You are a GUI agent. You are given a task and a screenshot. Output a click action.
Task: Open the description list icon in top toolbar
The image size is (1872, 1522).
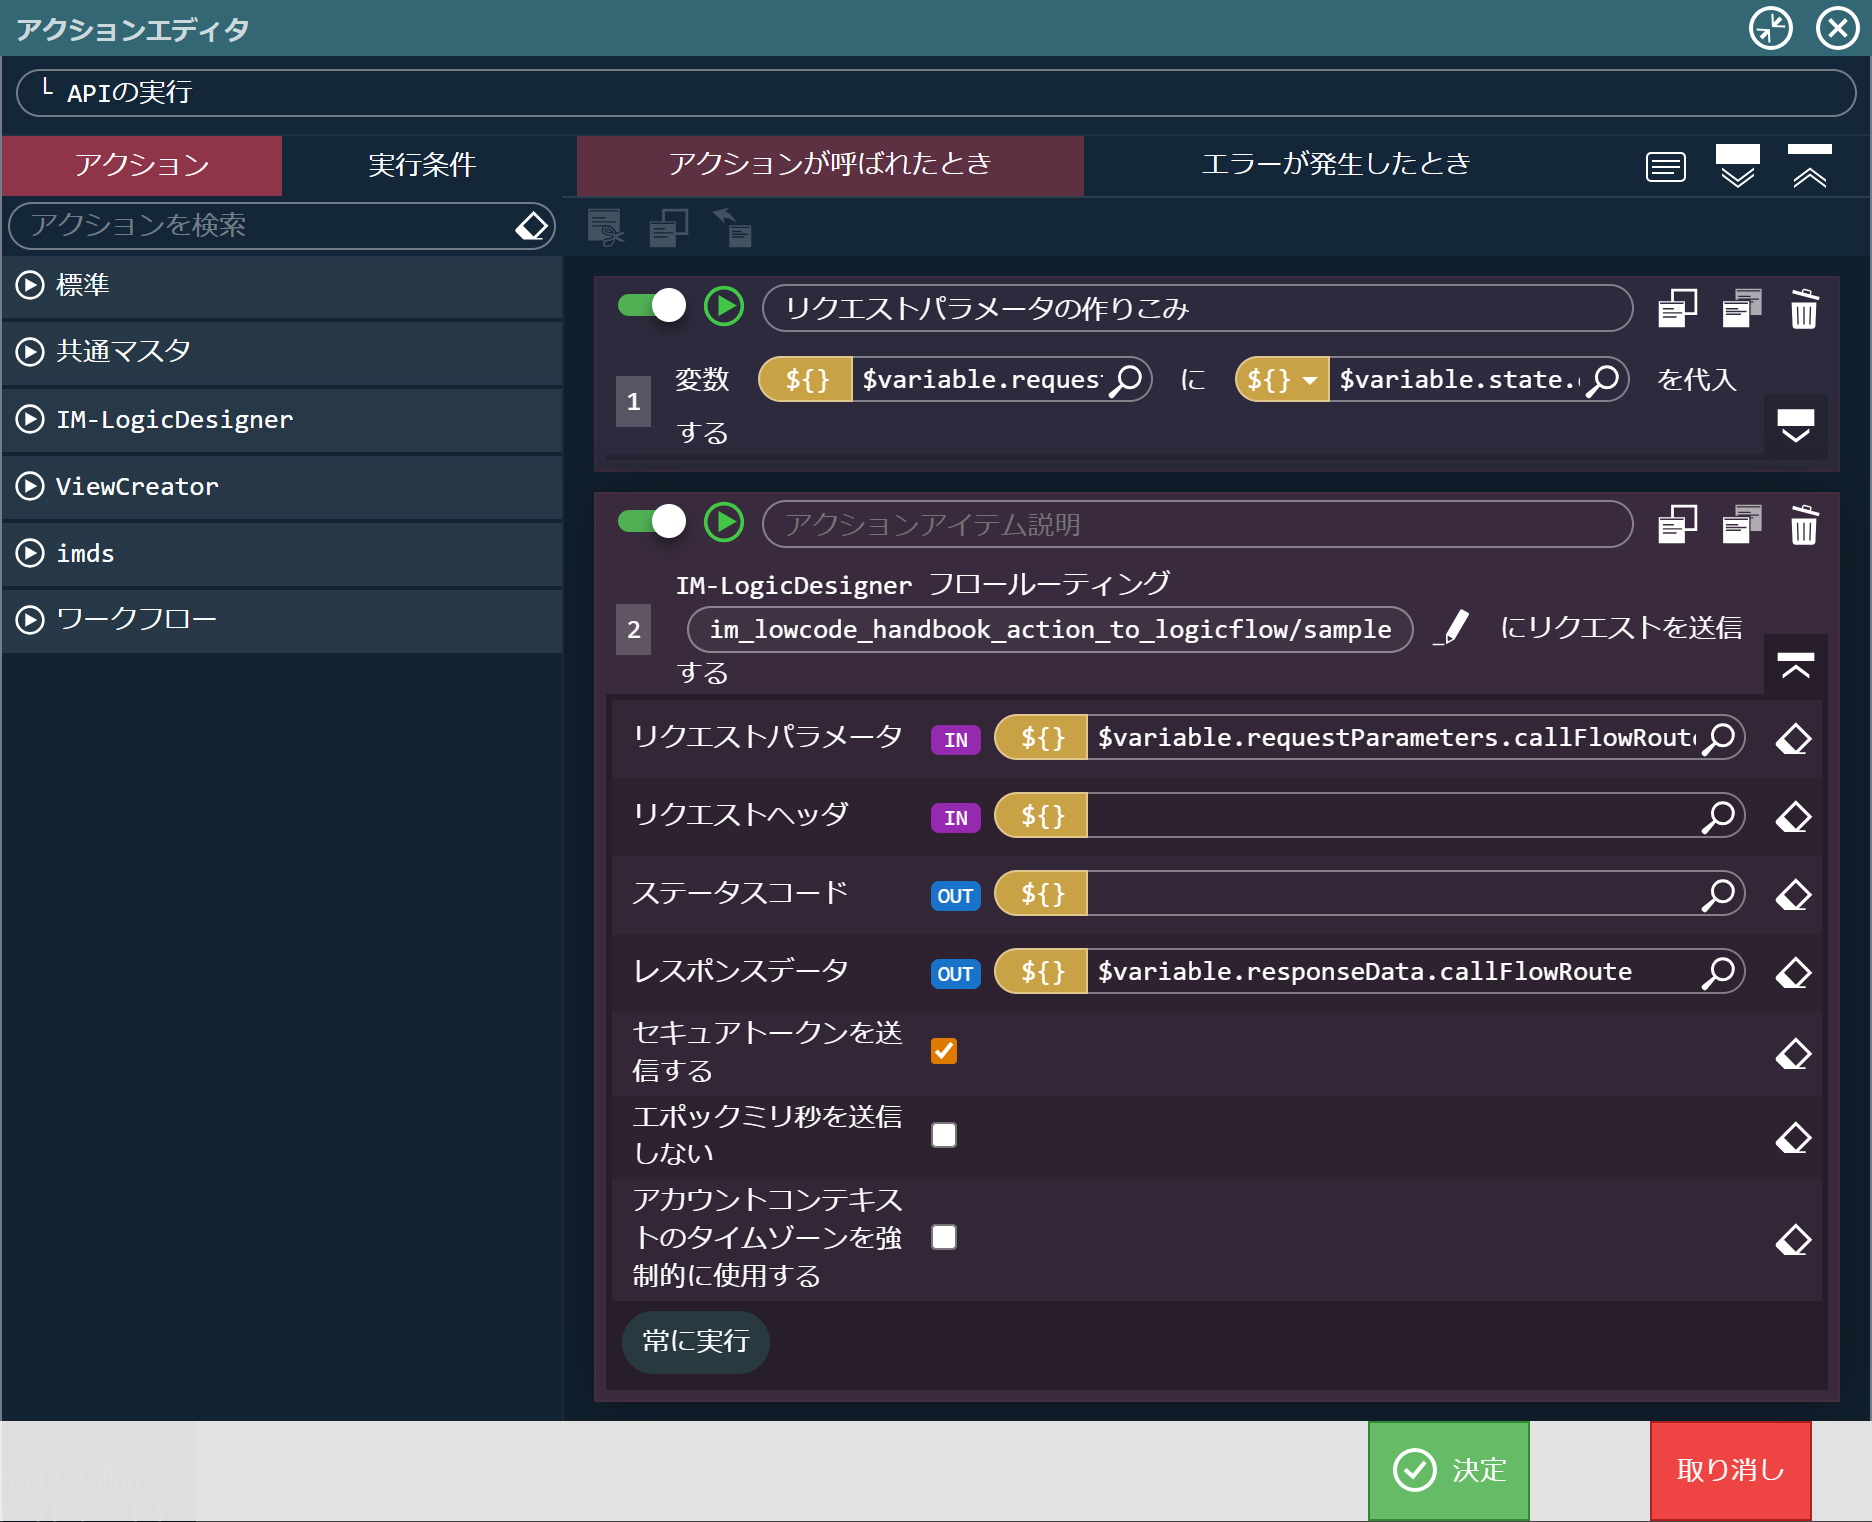click(1666, 166)
